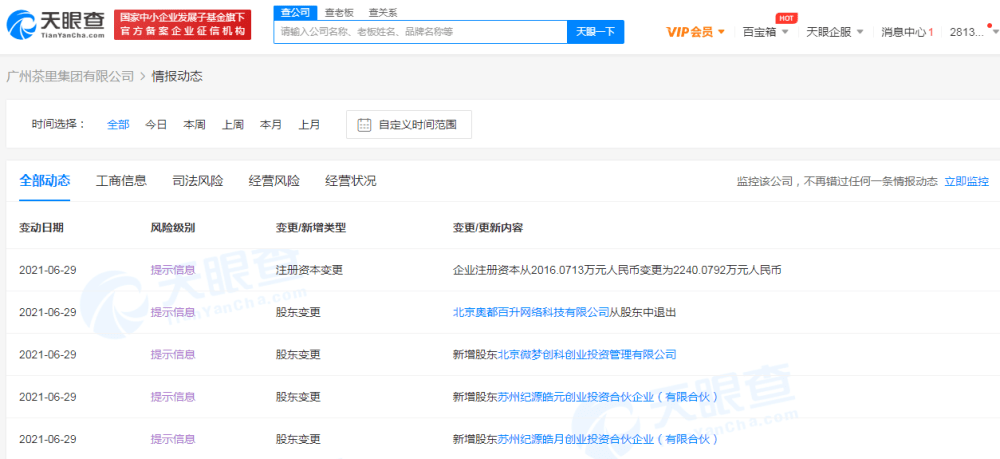Click the 变更/更新内容 column header
The height and width of the screenshot is (459, 1000).
(x=488, y=228)
